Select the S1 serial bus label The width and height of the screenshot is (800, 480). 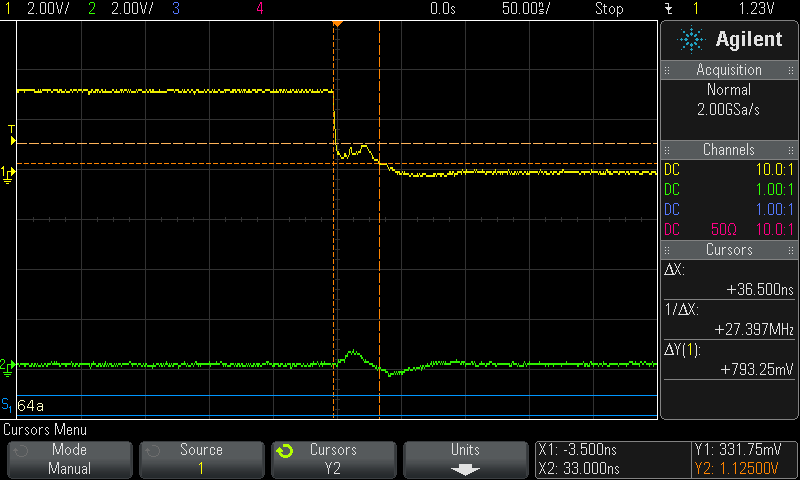click(7, 405)
